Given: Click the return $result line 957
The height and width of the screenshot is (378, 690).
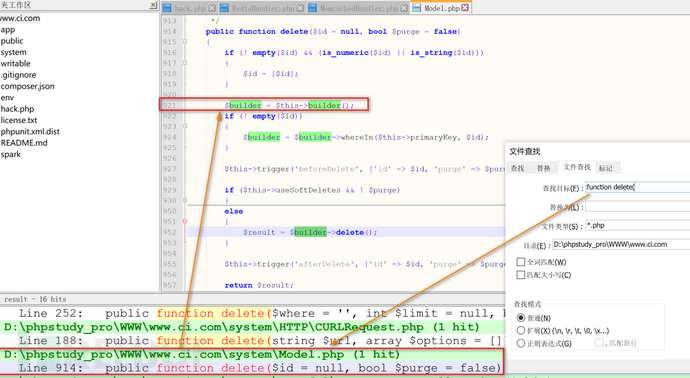Looking at the screenshot, I should point(259,285).
